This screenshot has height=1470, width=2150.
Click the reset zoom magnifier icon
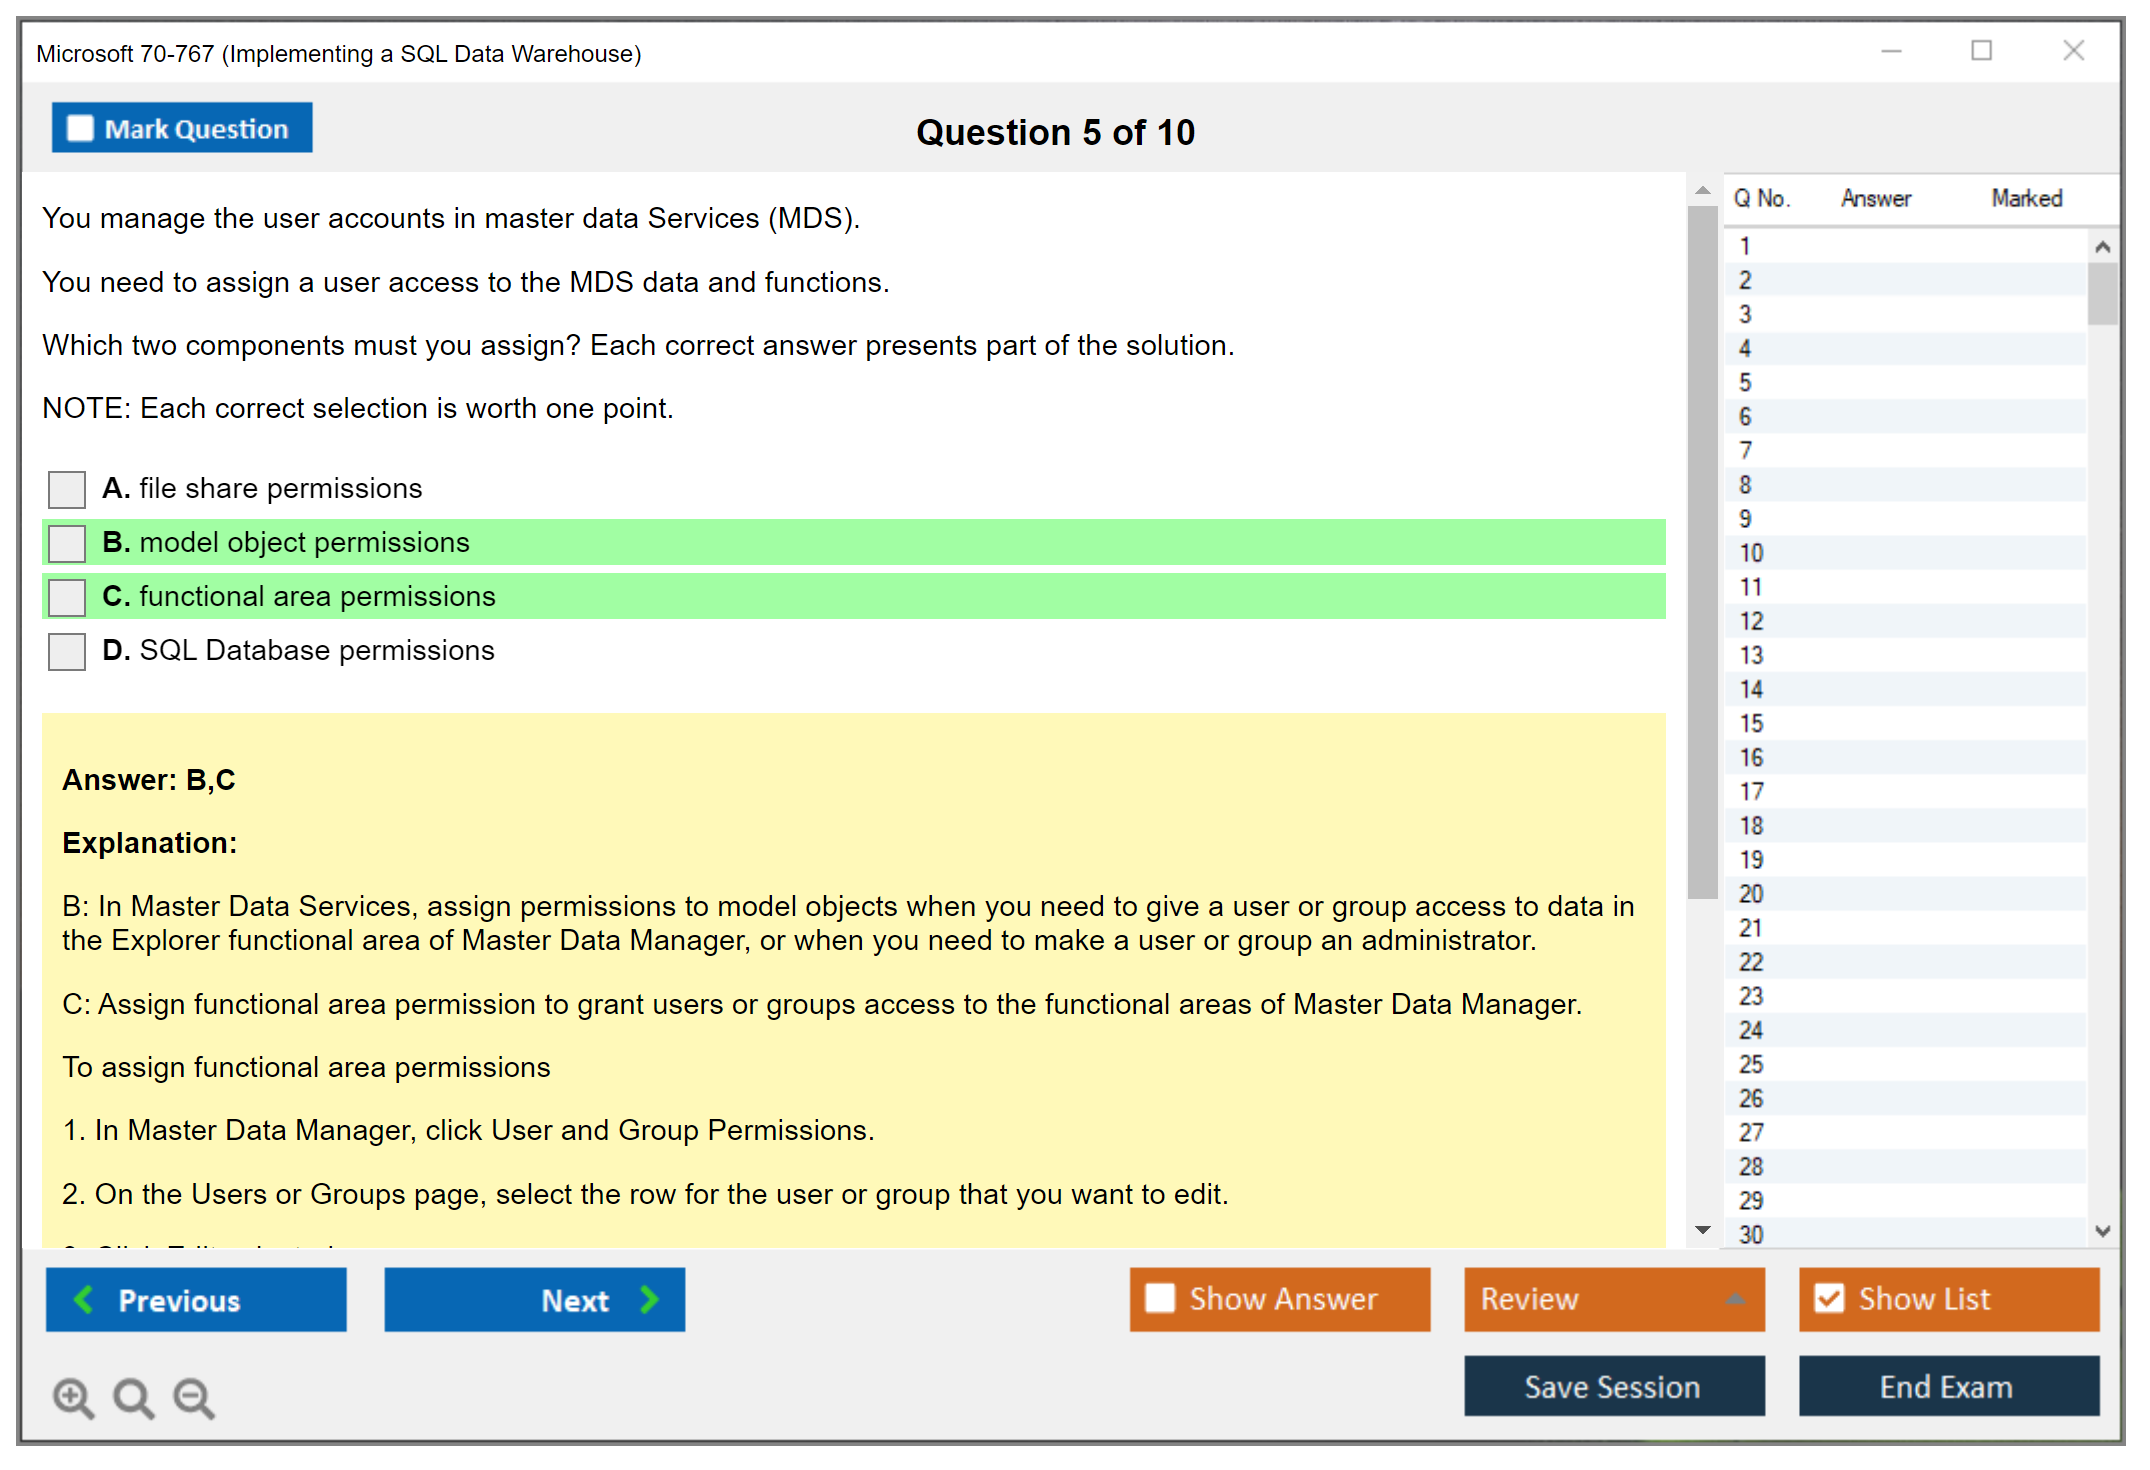click(x=133, y=1397)
